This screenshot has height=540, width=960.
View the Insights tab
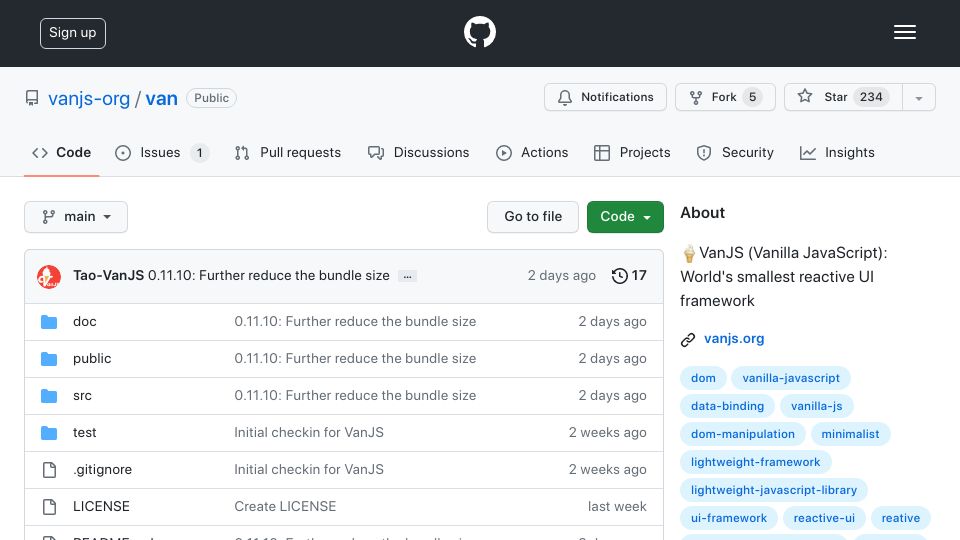click(x=837, y=152)
